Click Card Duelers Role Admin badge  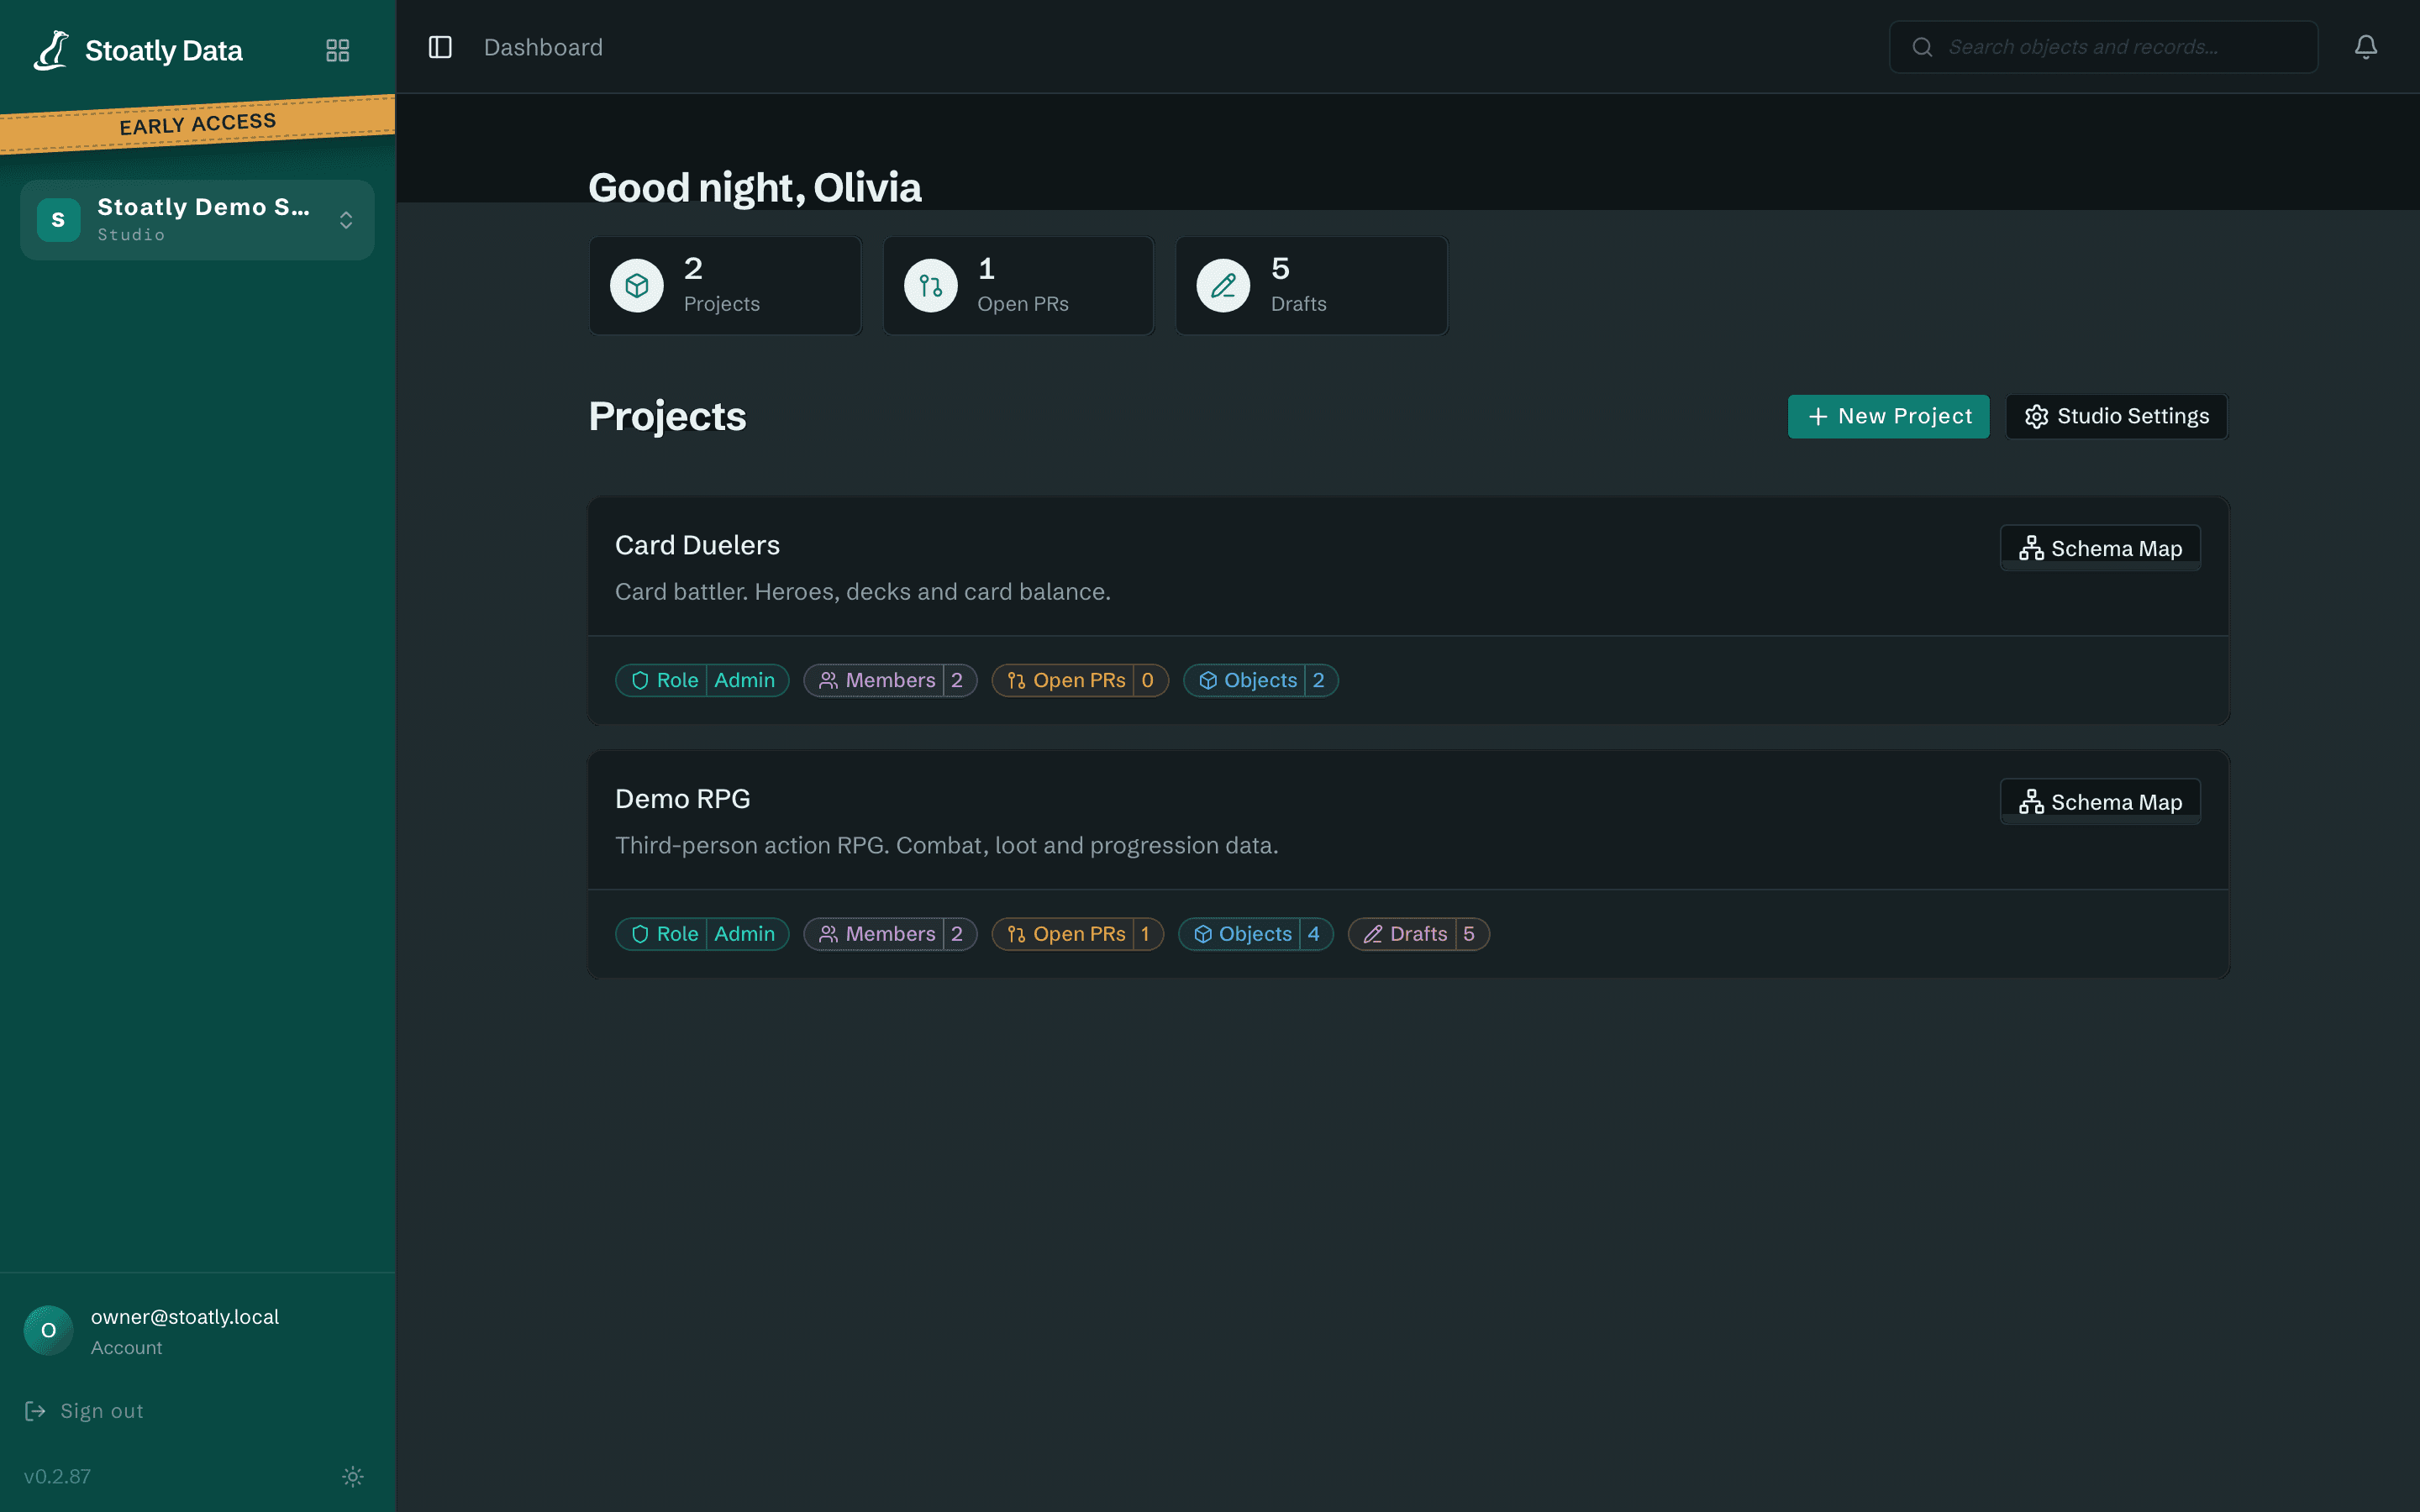702,680
